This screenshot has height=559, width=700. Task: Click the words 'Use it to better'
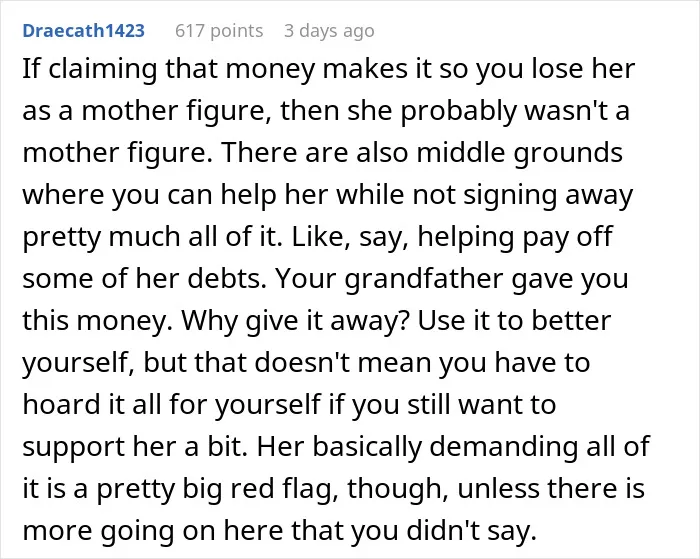click(514, 321)
